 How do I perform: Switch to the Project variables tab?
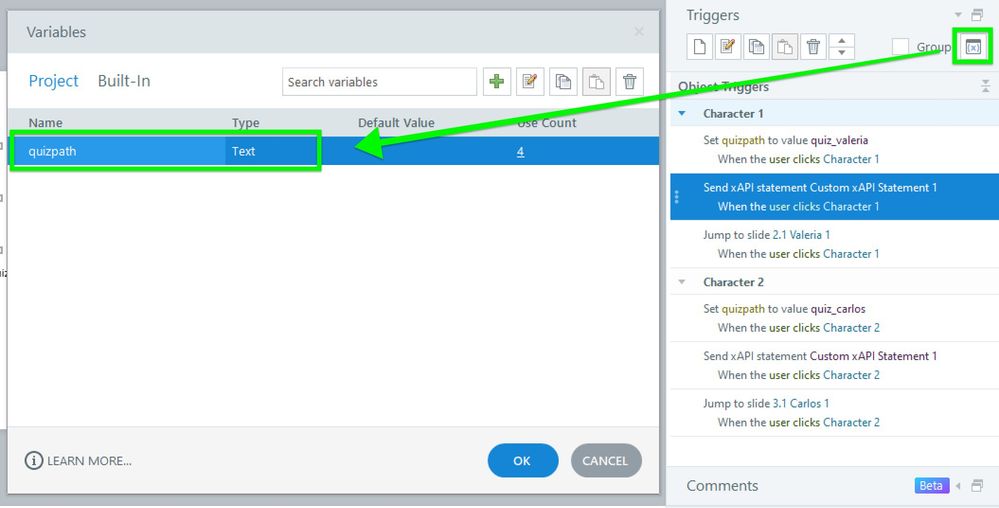54,81
